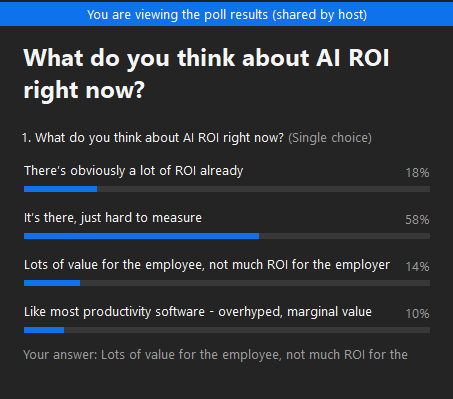The image size is (453, 399).
Task: Click the unfilled gray part of 10% bar
Action: tap(247, 330)
